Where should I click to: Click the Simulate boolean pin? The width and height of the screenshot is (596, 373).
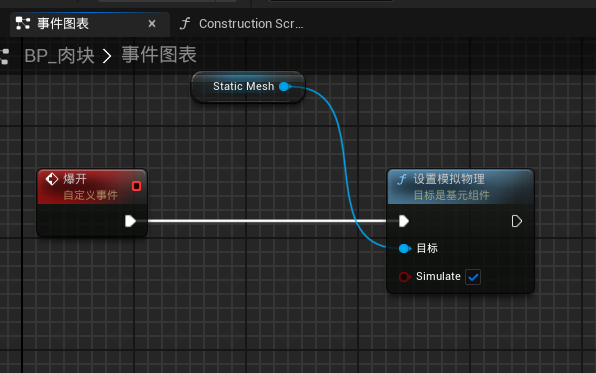[405, 276]
